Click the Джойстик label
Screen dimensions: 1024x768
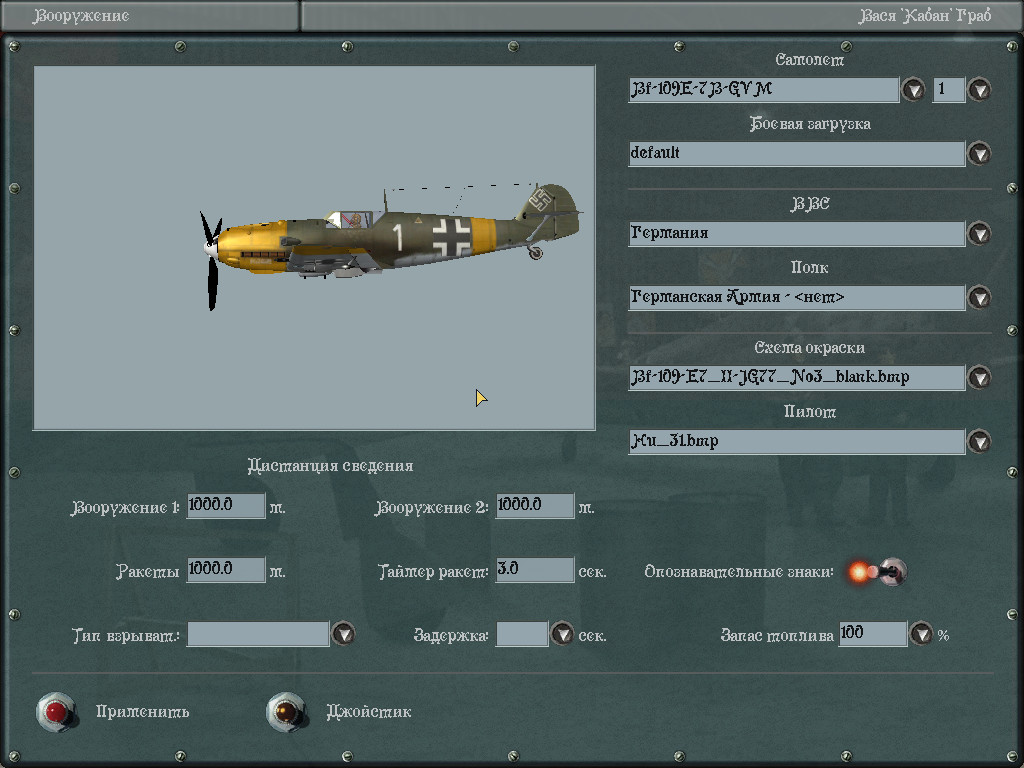[368, 712]
